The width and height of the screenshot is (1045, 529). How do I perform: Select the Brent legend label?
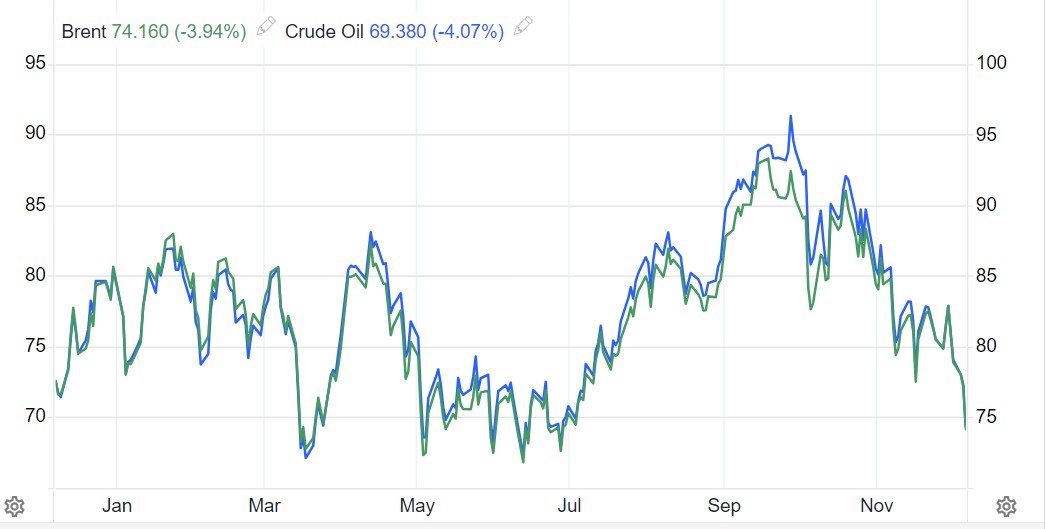pyautogui.click(x=83, y=31)
